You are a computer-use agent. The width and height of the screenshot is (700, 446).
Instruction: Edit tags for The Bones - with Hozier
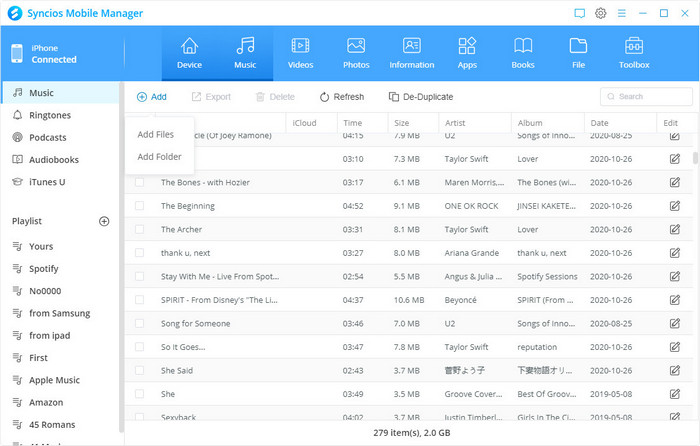click(x=675, y=182)
